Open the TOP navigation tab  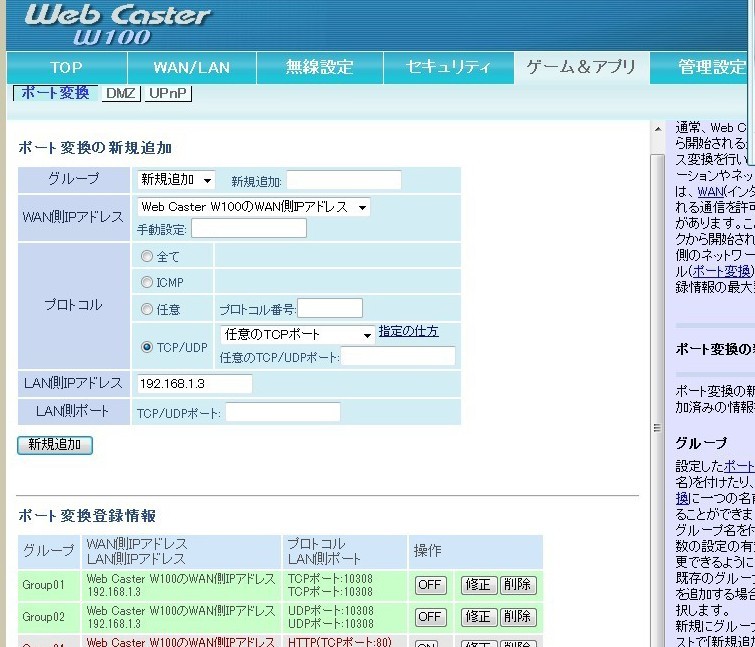coord(67,67)
